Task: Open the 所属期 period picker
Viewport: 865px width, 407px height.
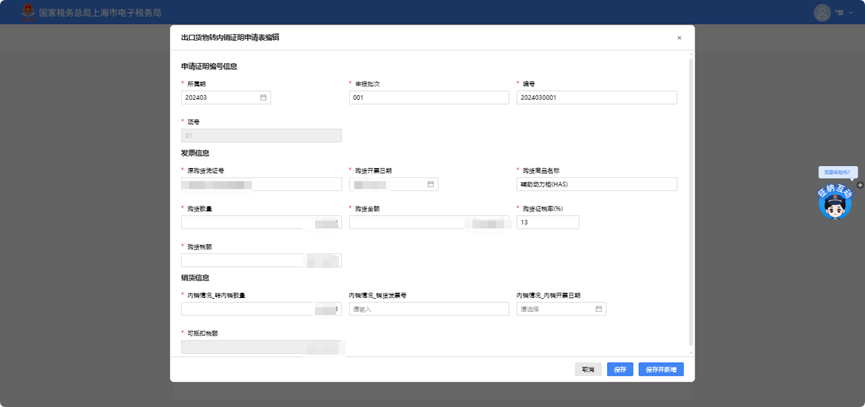Action: [220, 98]
